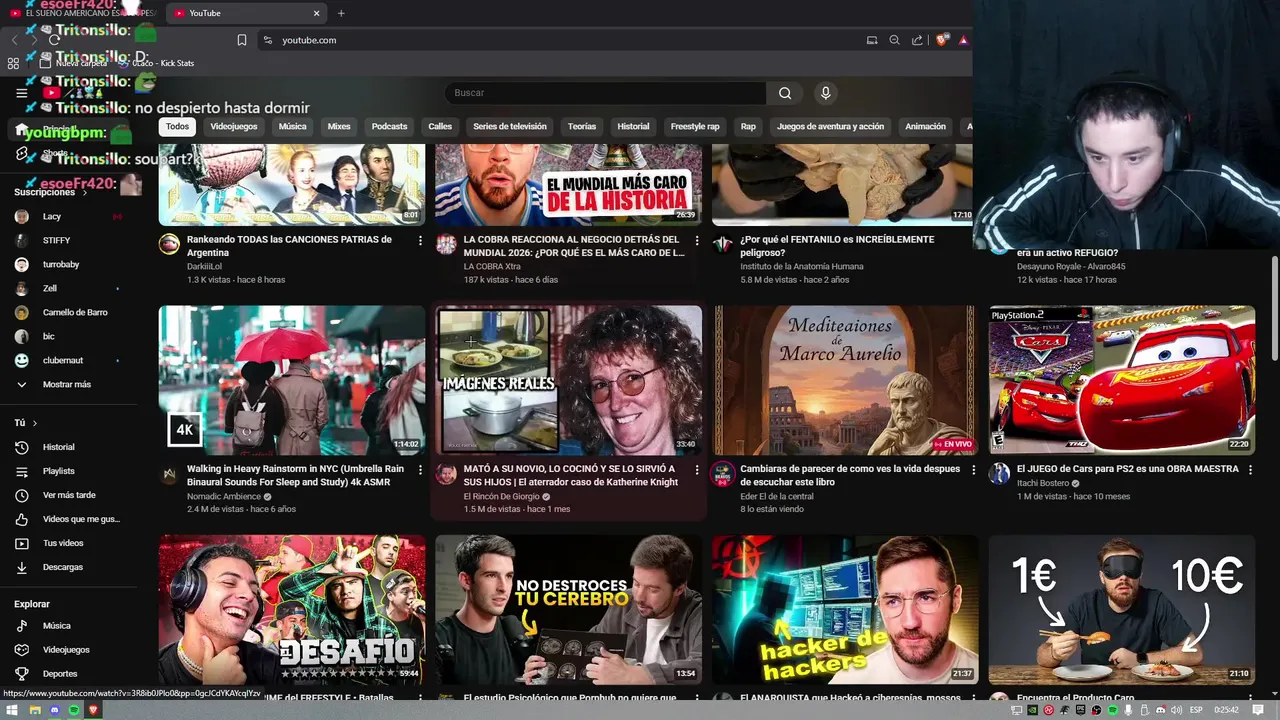Select the Juegos de aventura y acción chip
Image resolution: width=1280 pixels, height=720 pixels.
pyautogui.click(x=830, y=127)
